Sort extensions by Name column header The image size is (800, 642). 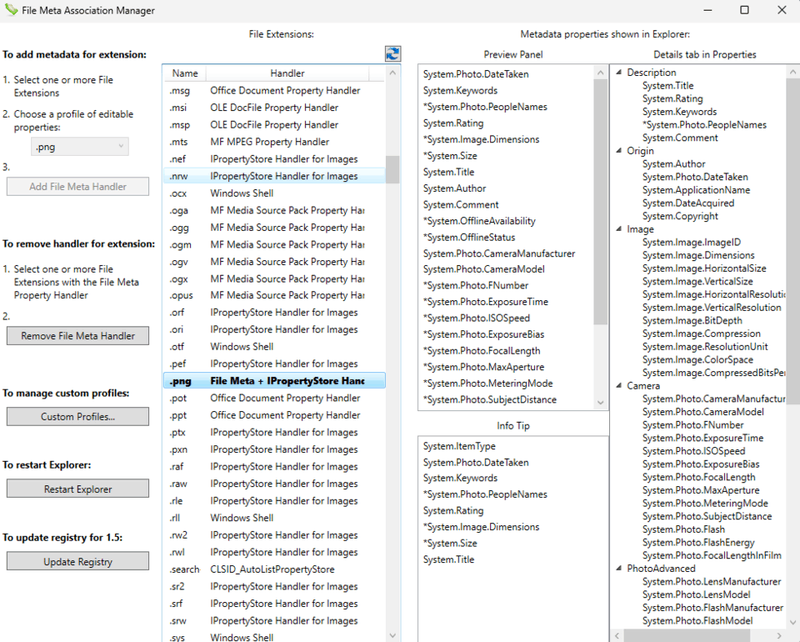click(185, 74)
